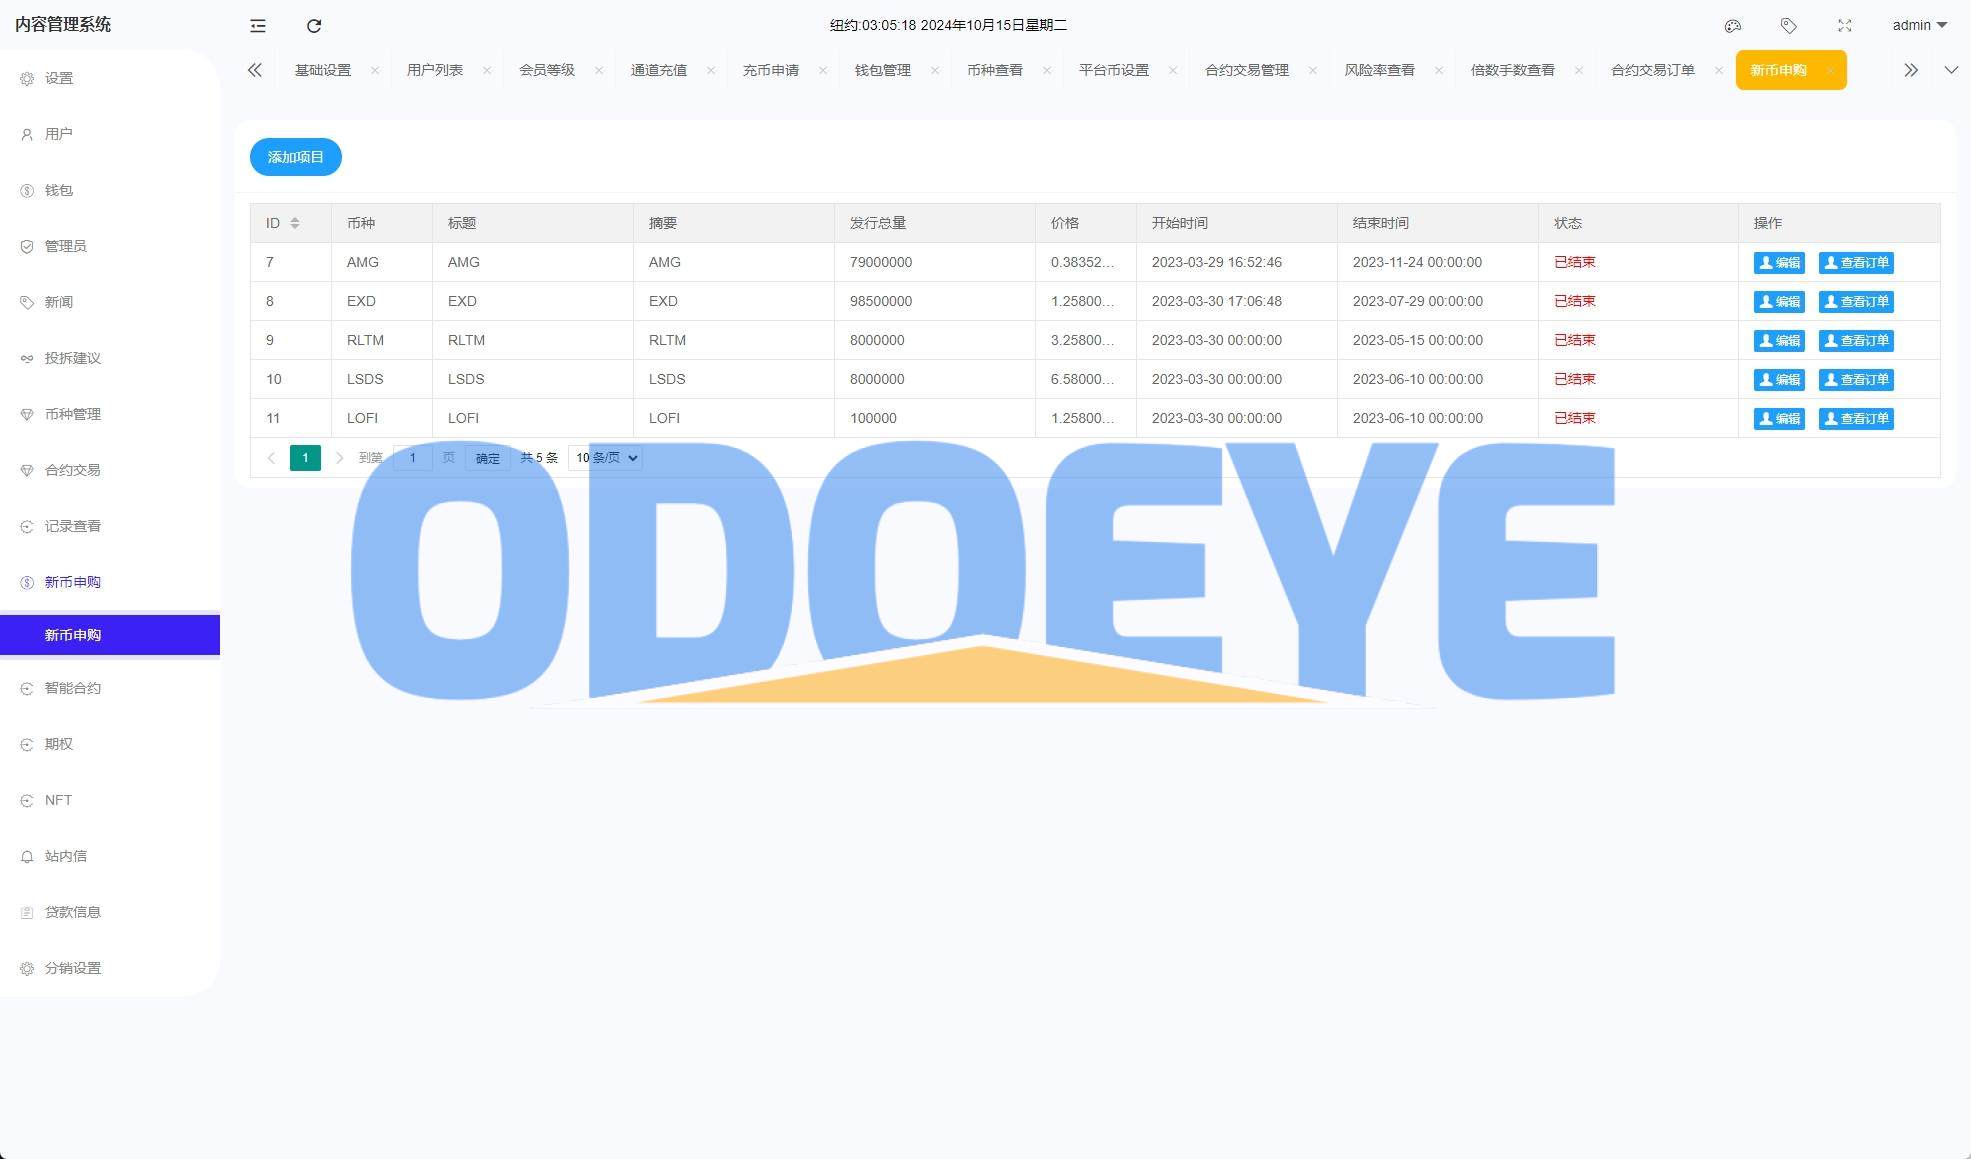Close the 钱包管理 tab
Image resolution: width=1971 pixels, height=1159 pixels.
(935, 70)
